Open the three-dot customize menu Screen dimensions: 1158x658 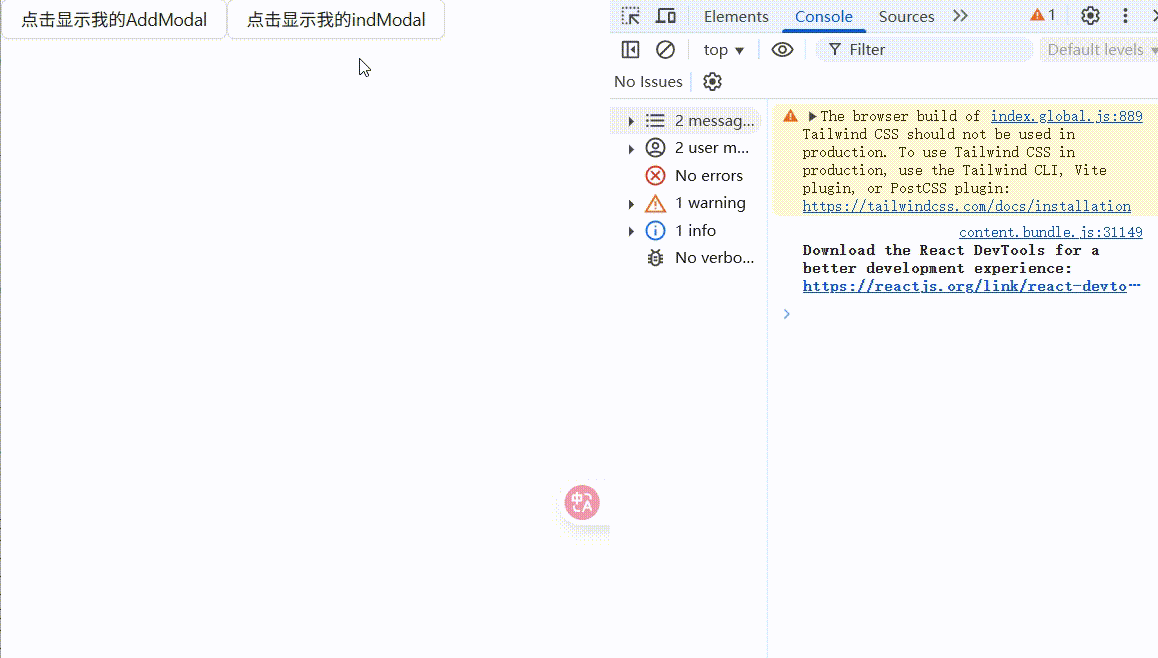tap(1125, 16)
